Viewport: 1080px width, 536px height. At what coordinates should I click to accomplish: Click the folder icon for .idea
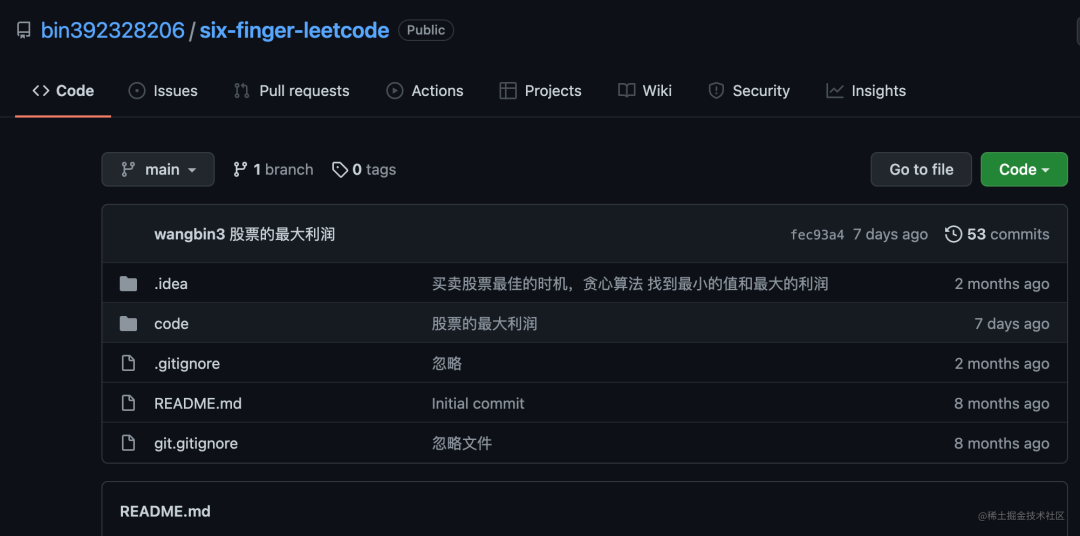128,284
